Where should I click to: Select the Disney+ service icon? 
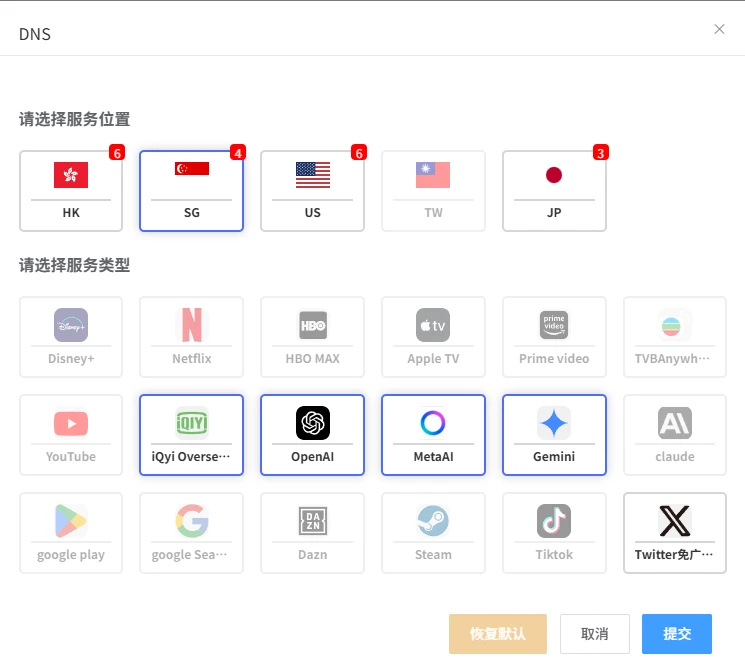click(x=71, y=325)
